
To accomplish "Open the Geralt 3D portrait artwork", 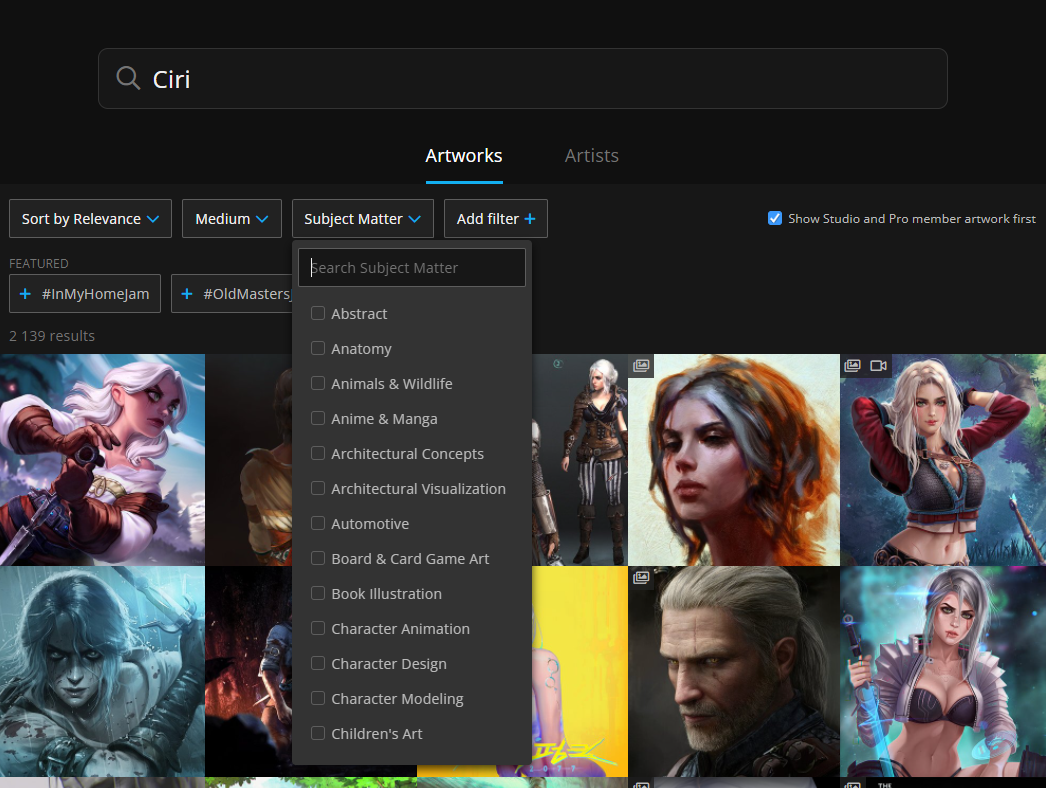I will pyautogui.click(x=734, y=671).
